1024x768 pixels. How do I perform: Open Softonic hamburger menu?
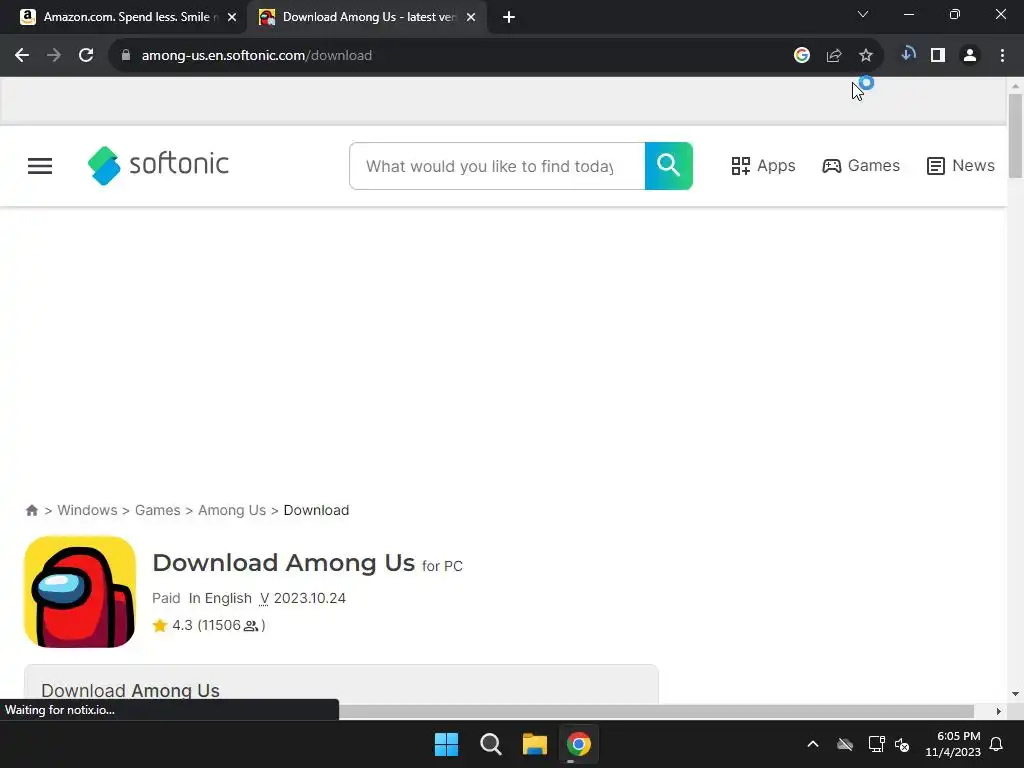pyautogui.click(x=40, y=166)
